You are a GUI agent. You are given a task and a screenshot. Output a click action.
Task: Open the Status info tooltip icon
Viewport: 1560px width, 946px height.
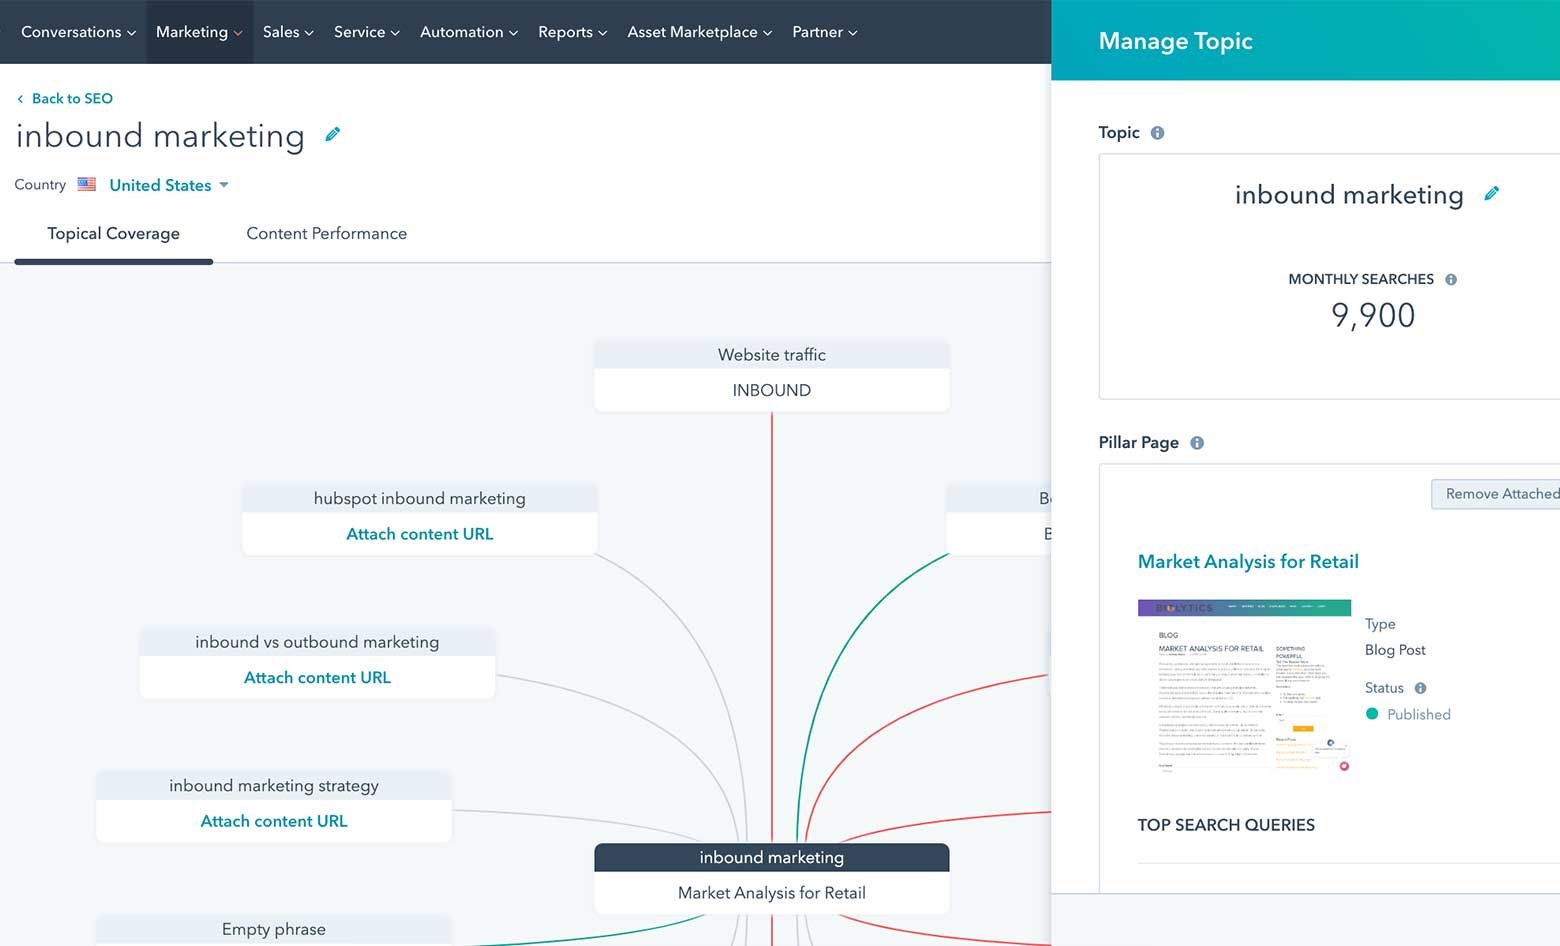(x=1420, y=688)
